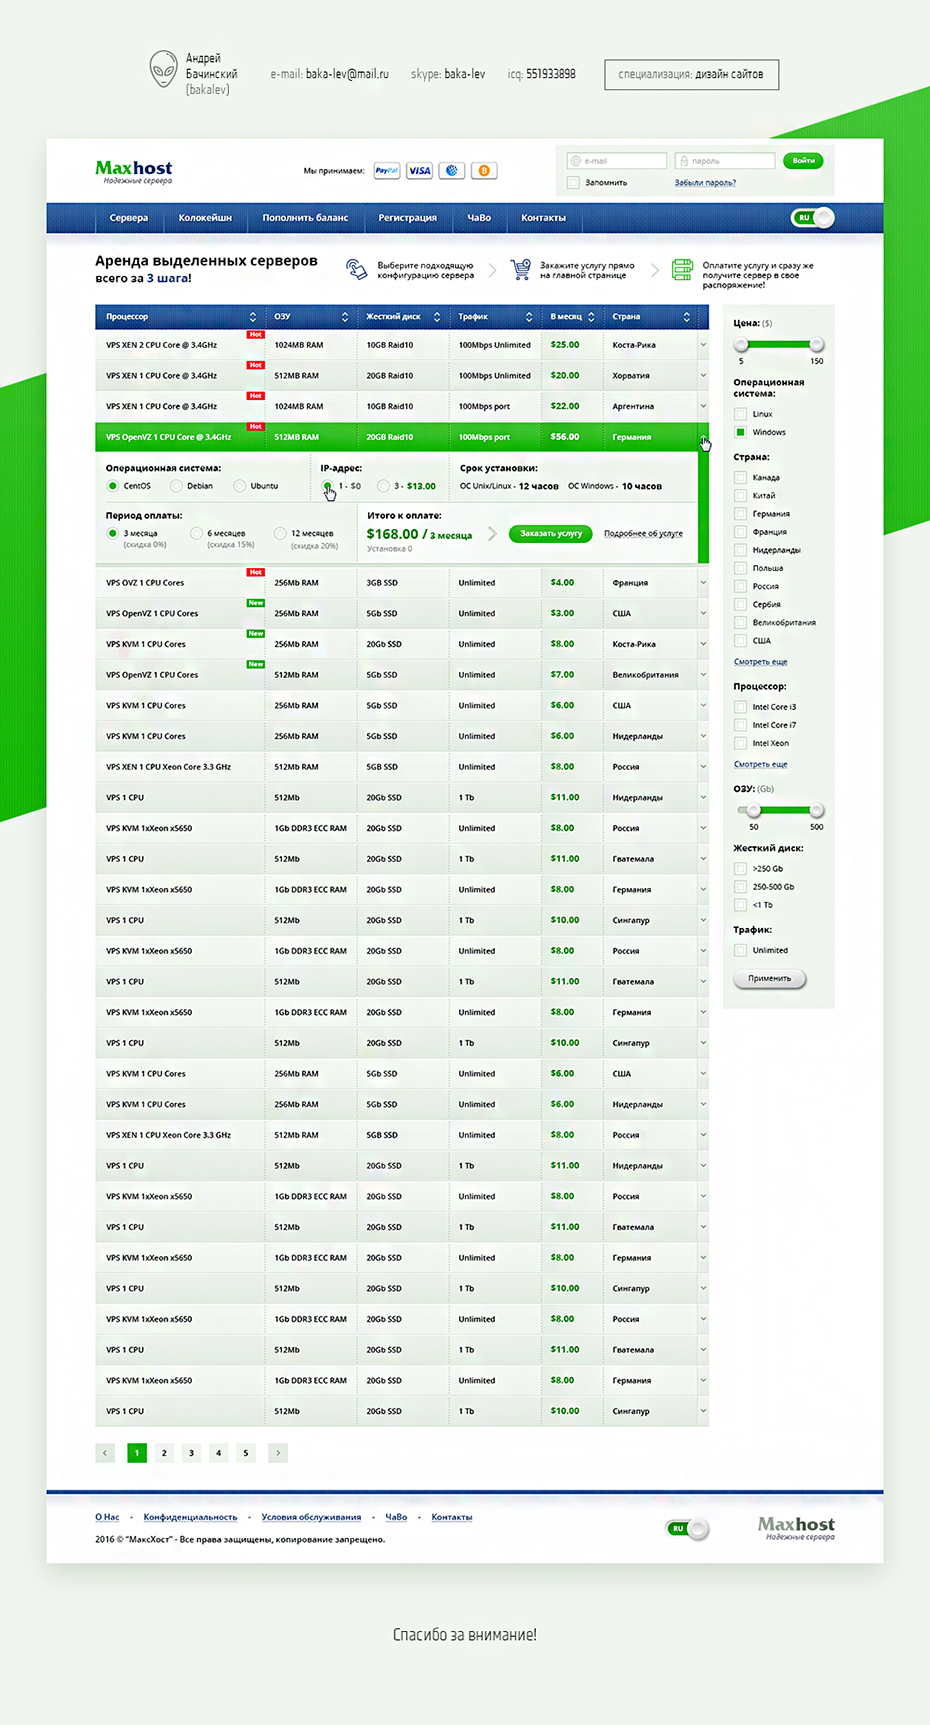Screen dimensions: 930x1725
Task: Go to next page with right arrow
Action: pyautogui.click(x=278, y=1453)
